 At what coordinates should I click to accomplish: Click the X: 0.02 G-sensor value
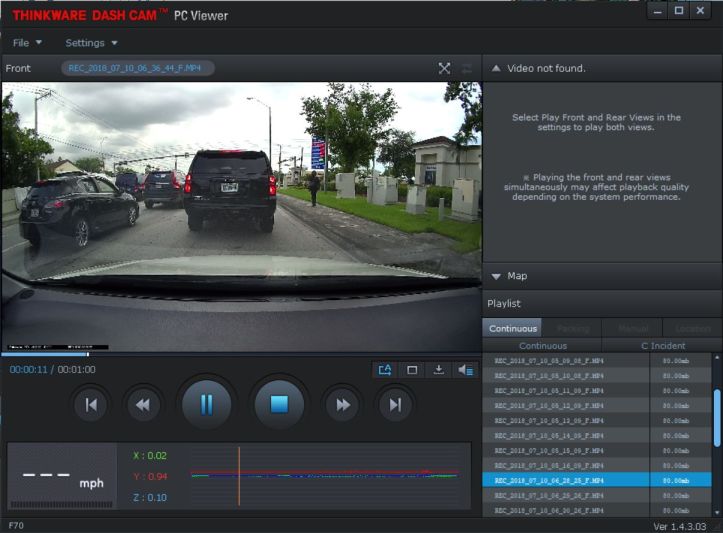coord(150,456)
